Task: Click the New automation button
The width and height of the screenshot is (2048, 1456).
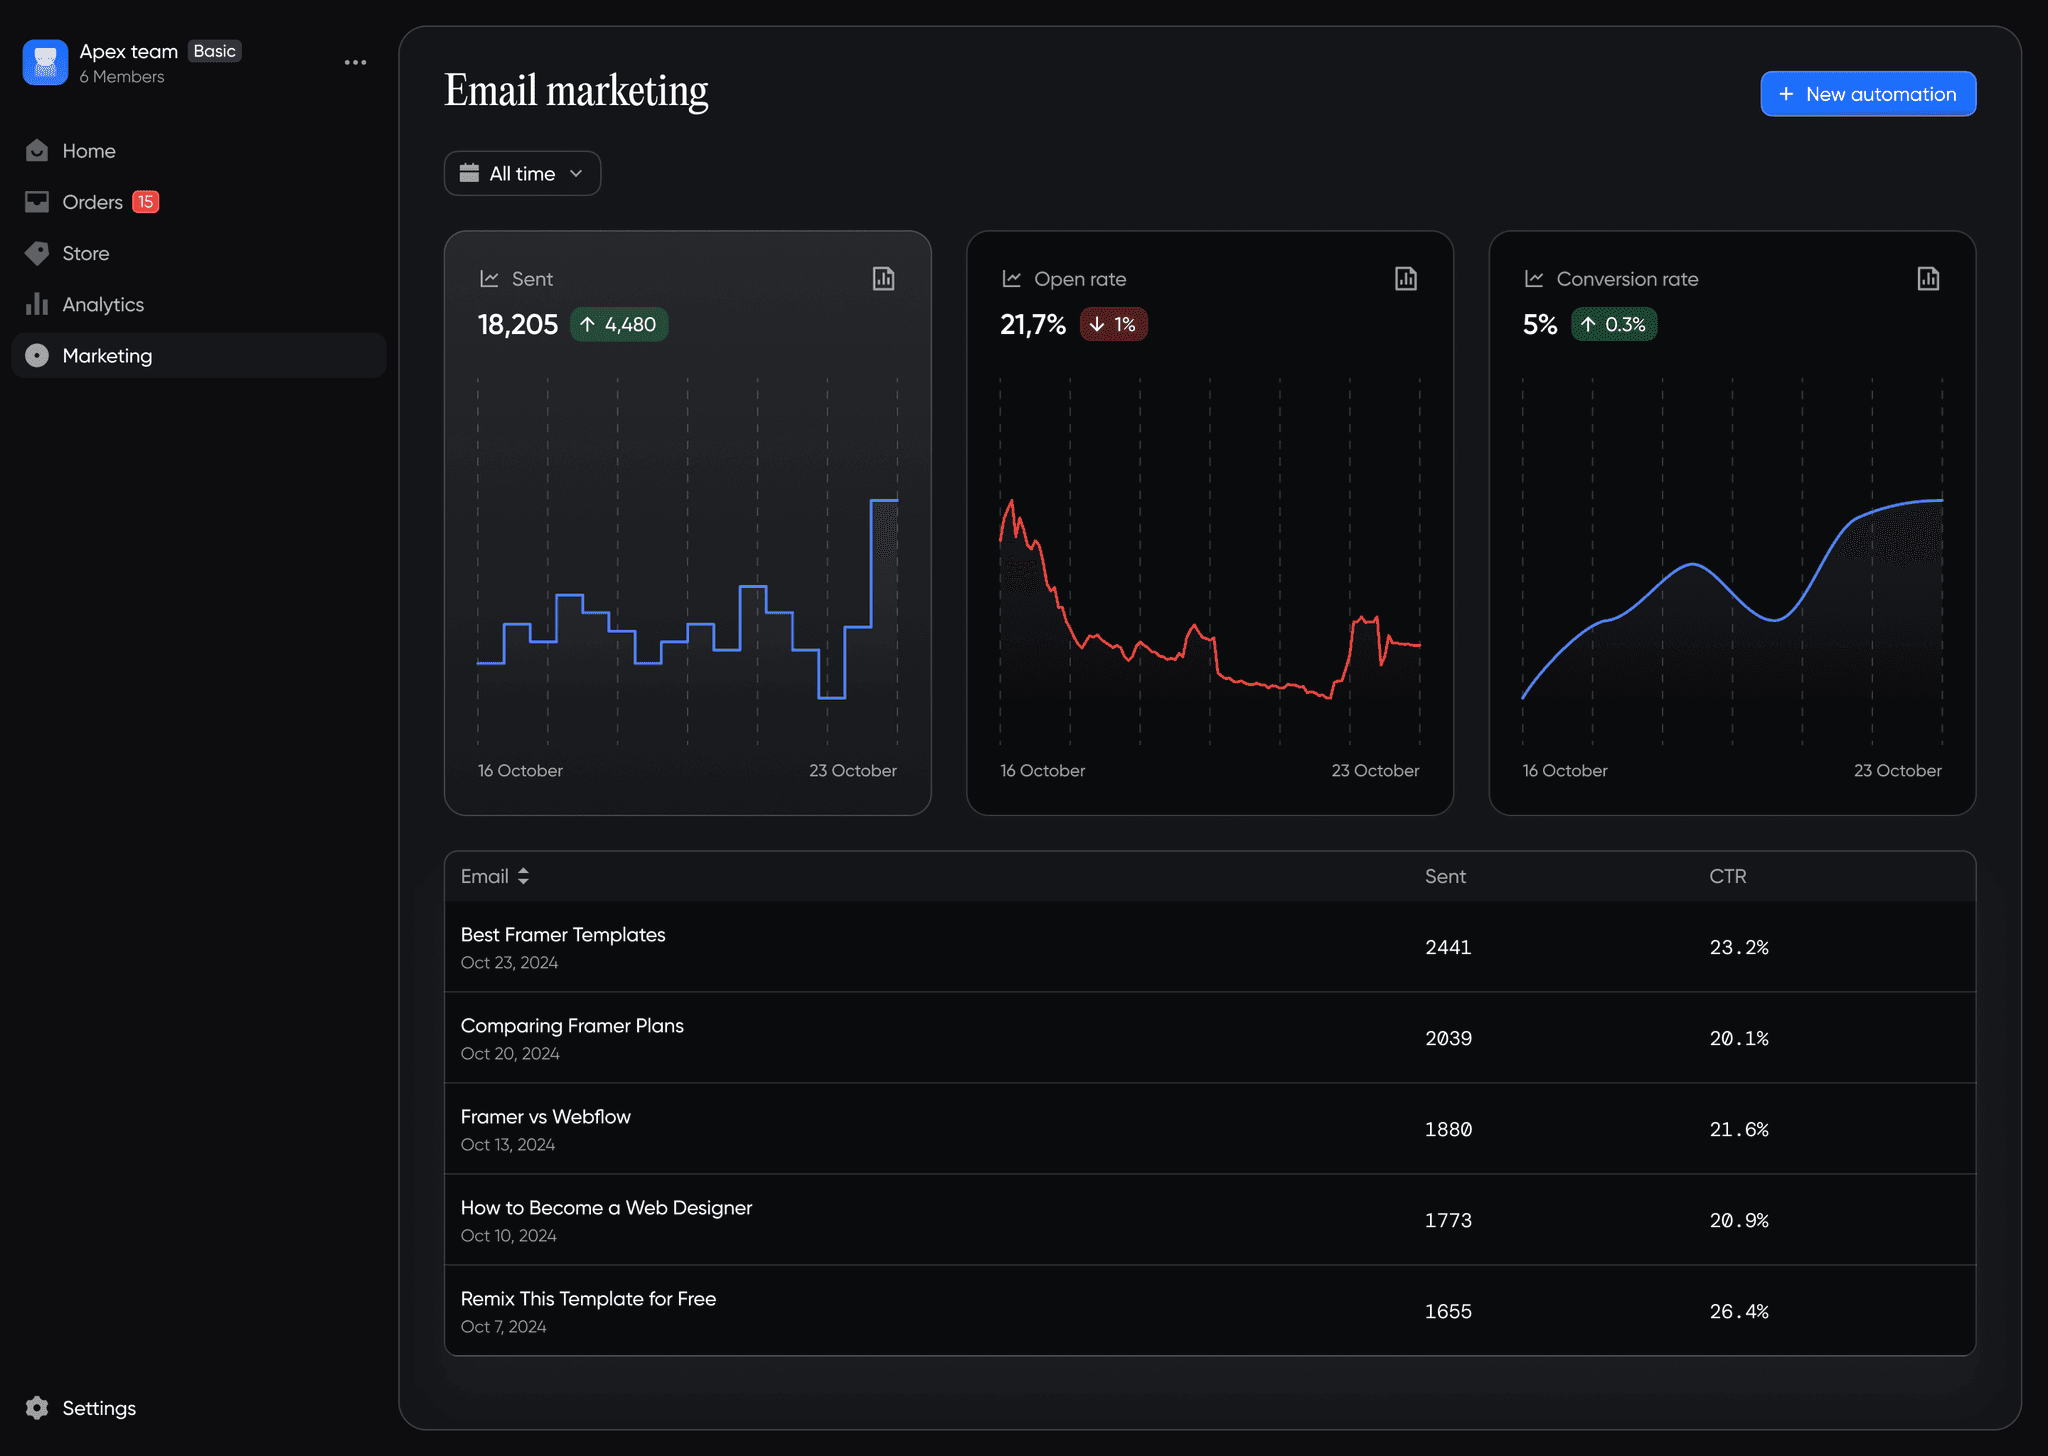Action: point(1867,94)
